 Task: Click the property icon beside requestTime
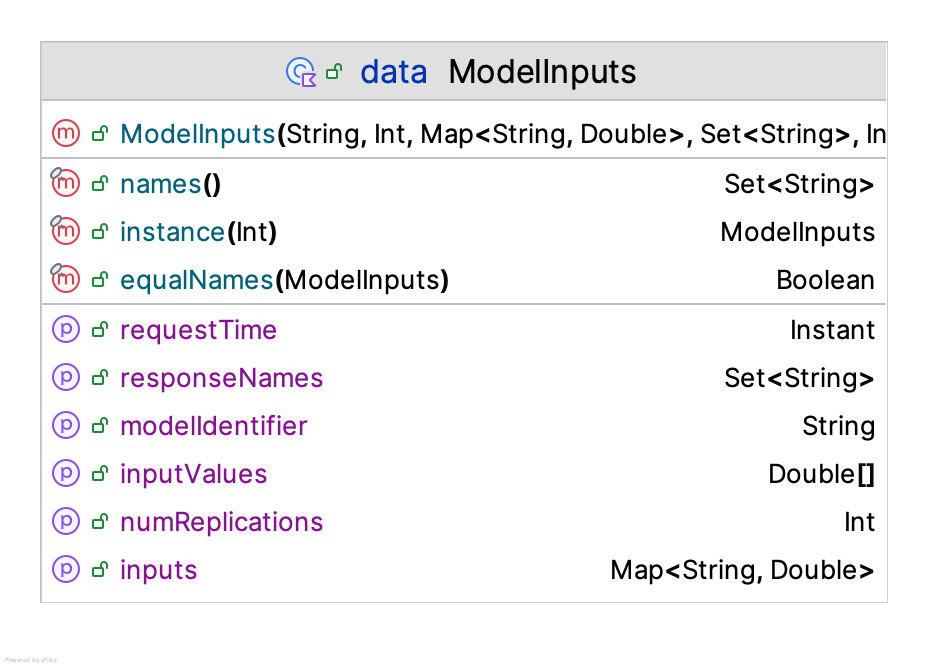(x=66, y=329)
